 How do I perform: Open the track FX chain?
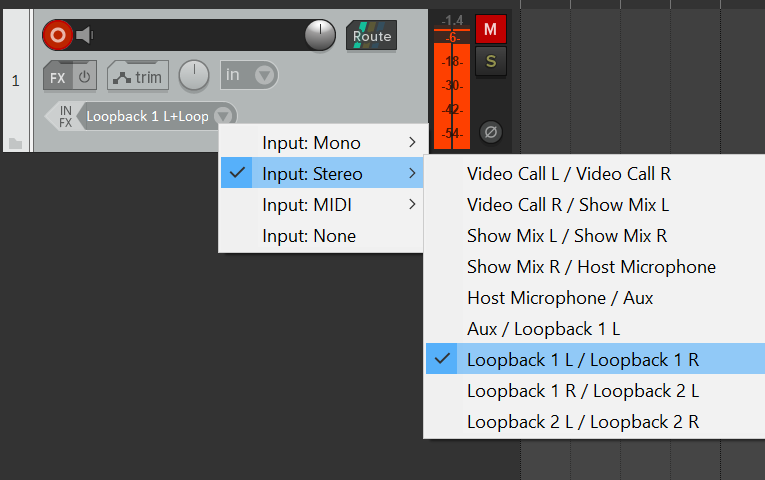pyautogui.click(x=58, y=77)
